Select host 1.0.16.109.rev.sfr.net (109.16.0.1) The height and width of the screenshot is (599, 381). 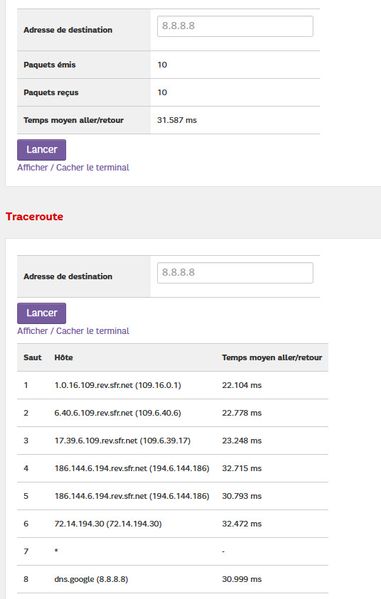[118, 385]
